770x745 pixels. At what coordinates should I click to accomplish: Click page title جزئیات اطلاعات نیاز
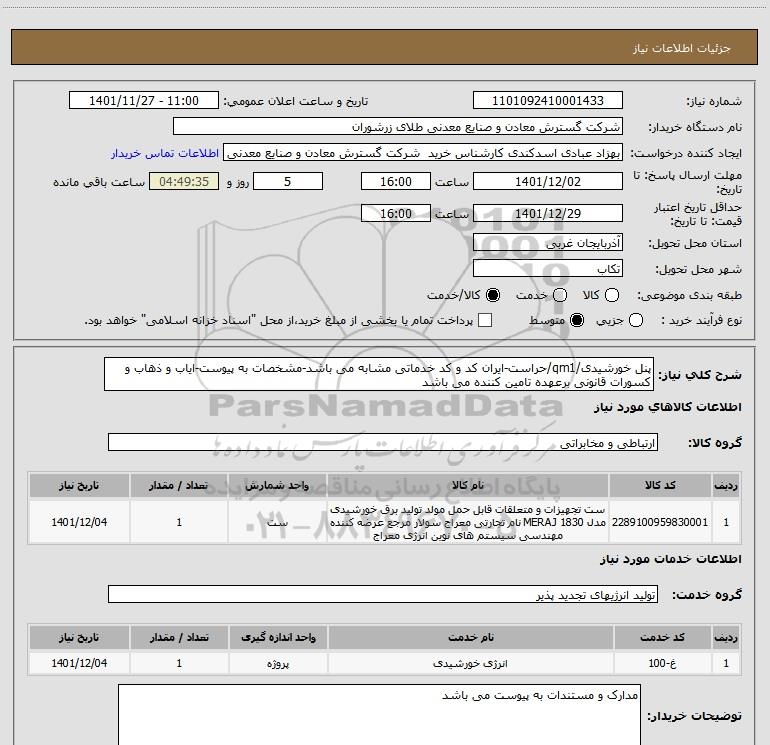point(681,48)
